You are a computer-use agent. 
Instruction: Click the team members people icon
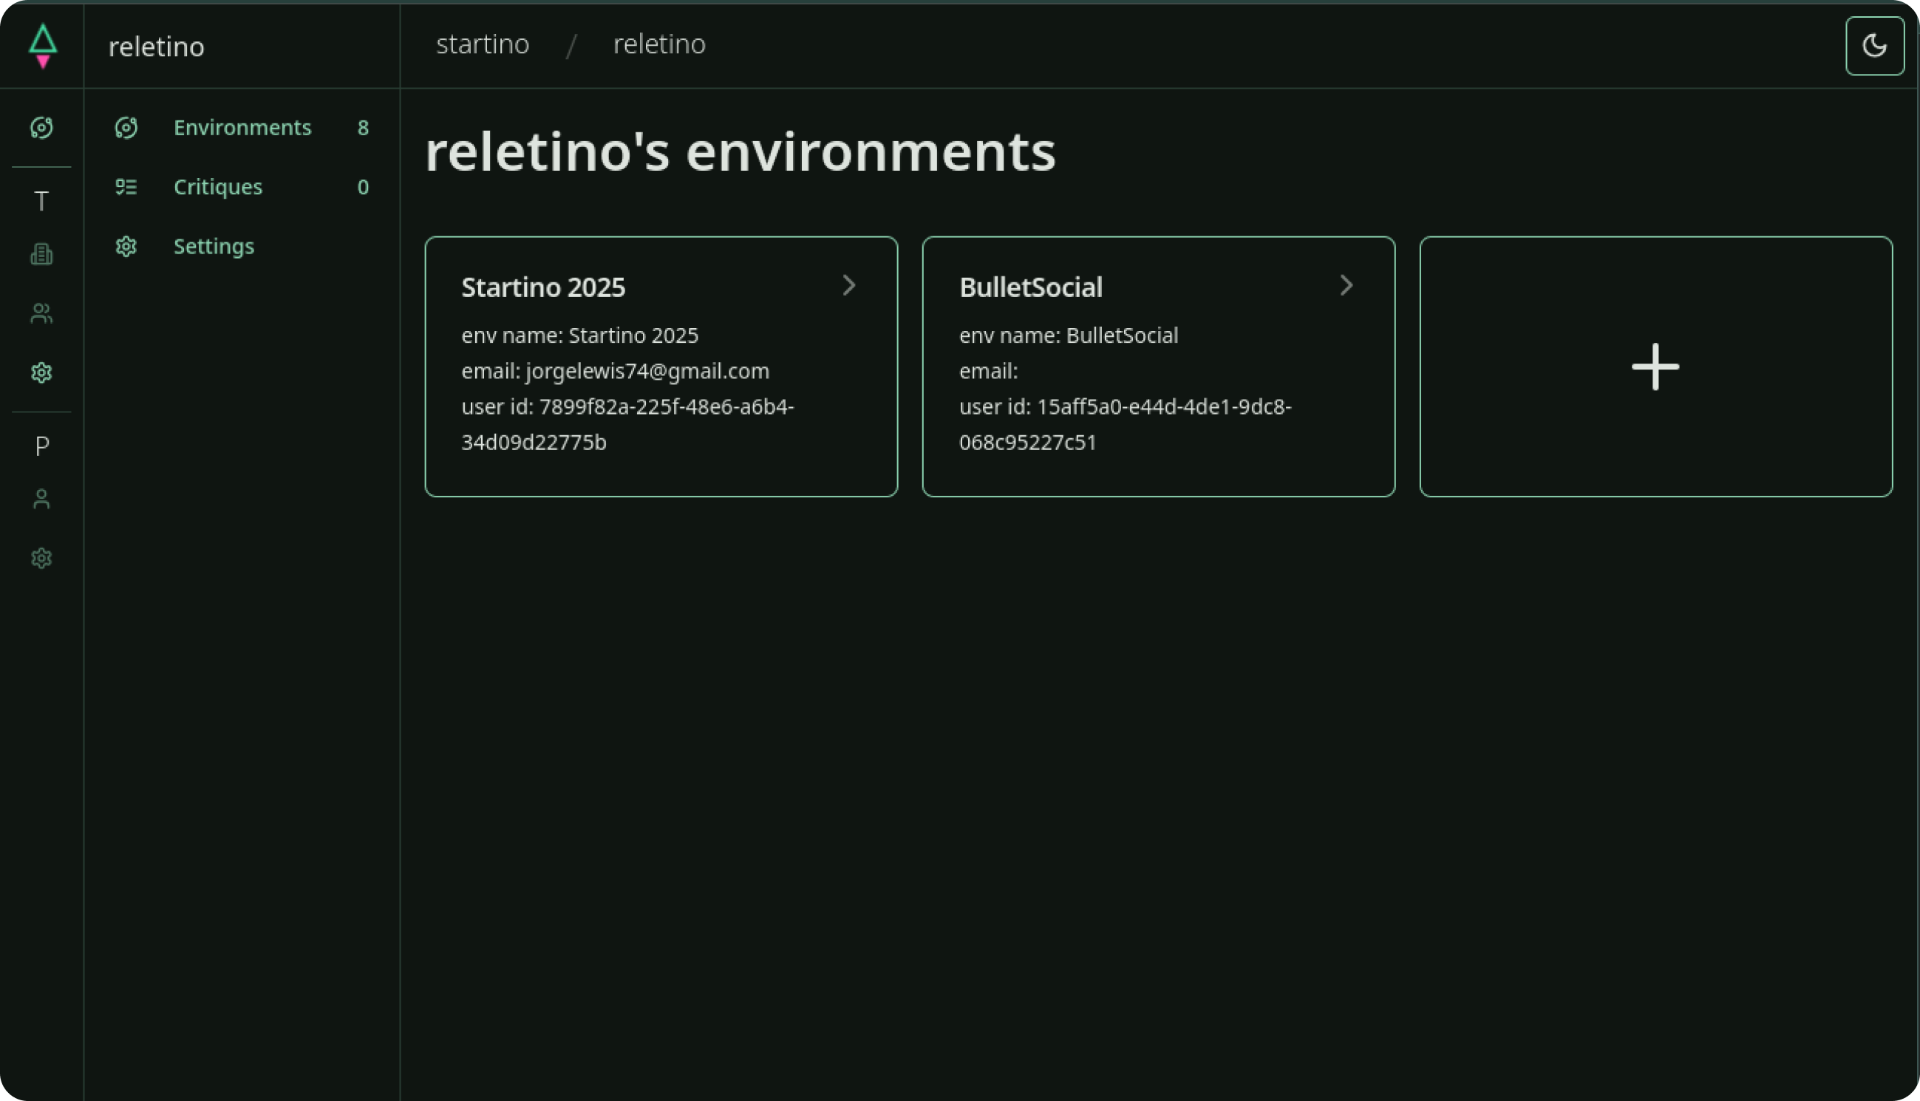coord(41,314)
